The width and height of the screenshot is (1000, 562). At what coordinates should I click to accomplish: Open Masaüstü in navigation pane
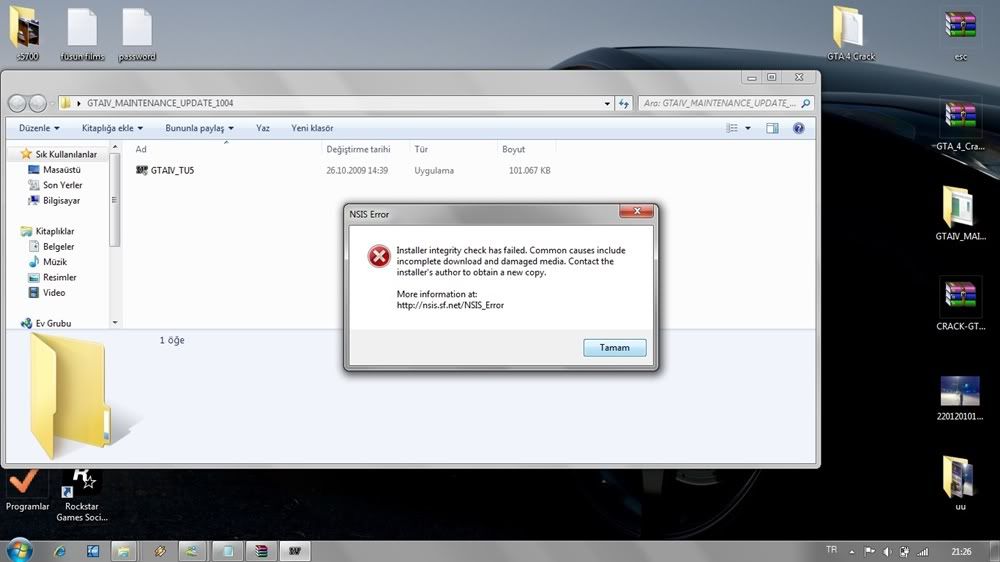pos(55,170)
